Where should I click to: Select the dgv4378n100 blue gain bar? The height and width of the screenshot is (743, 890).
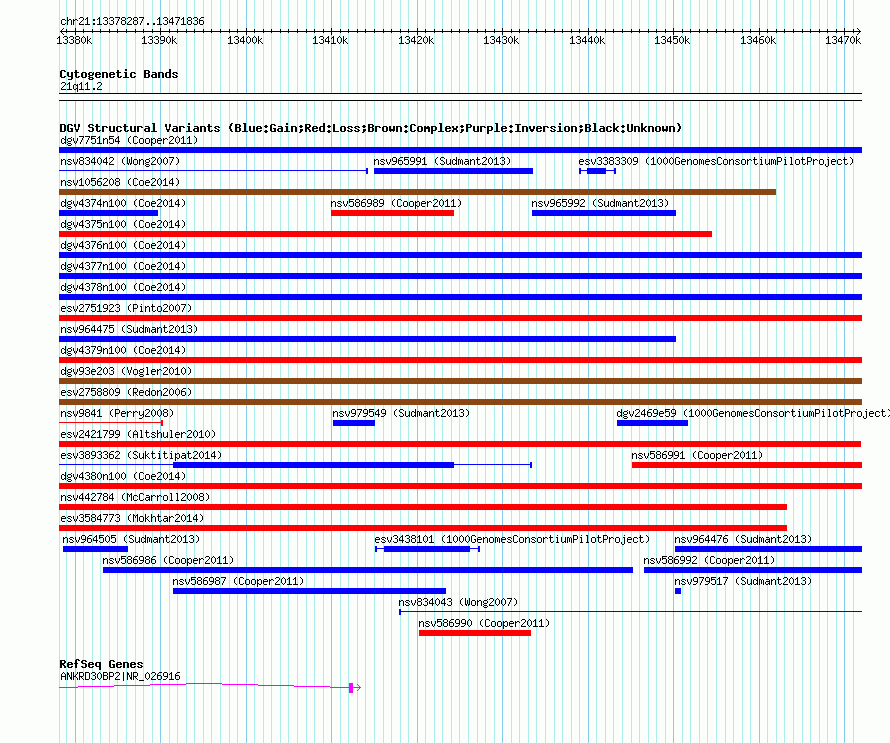[460, 297]
